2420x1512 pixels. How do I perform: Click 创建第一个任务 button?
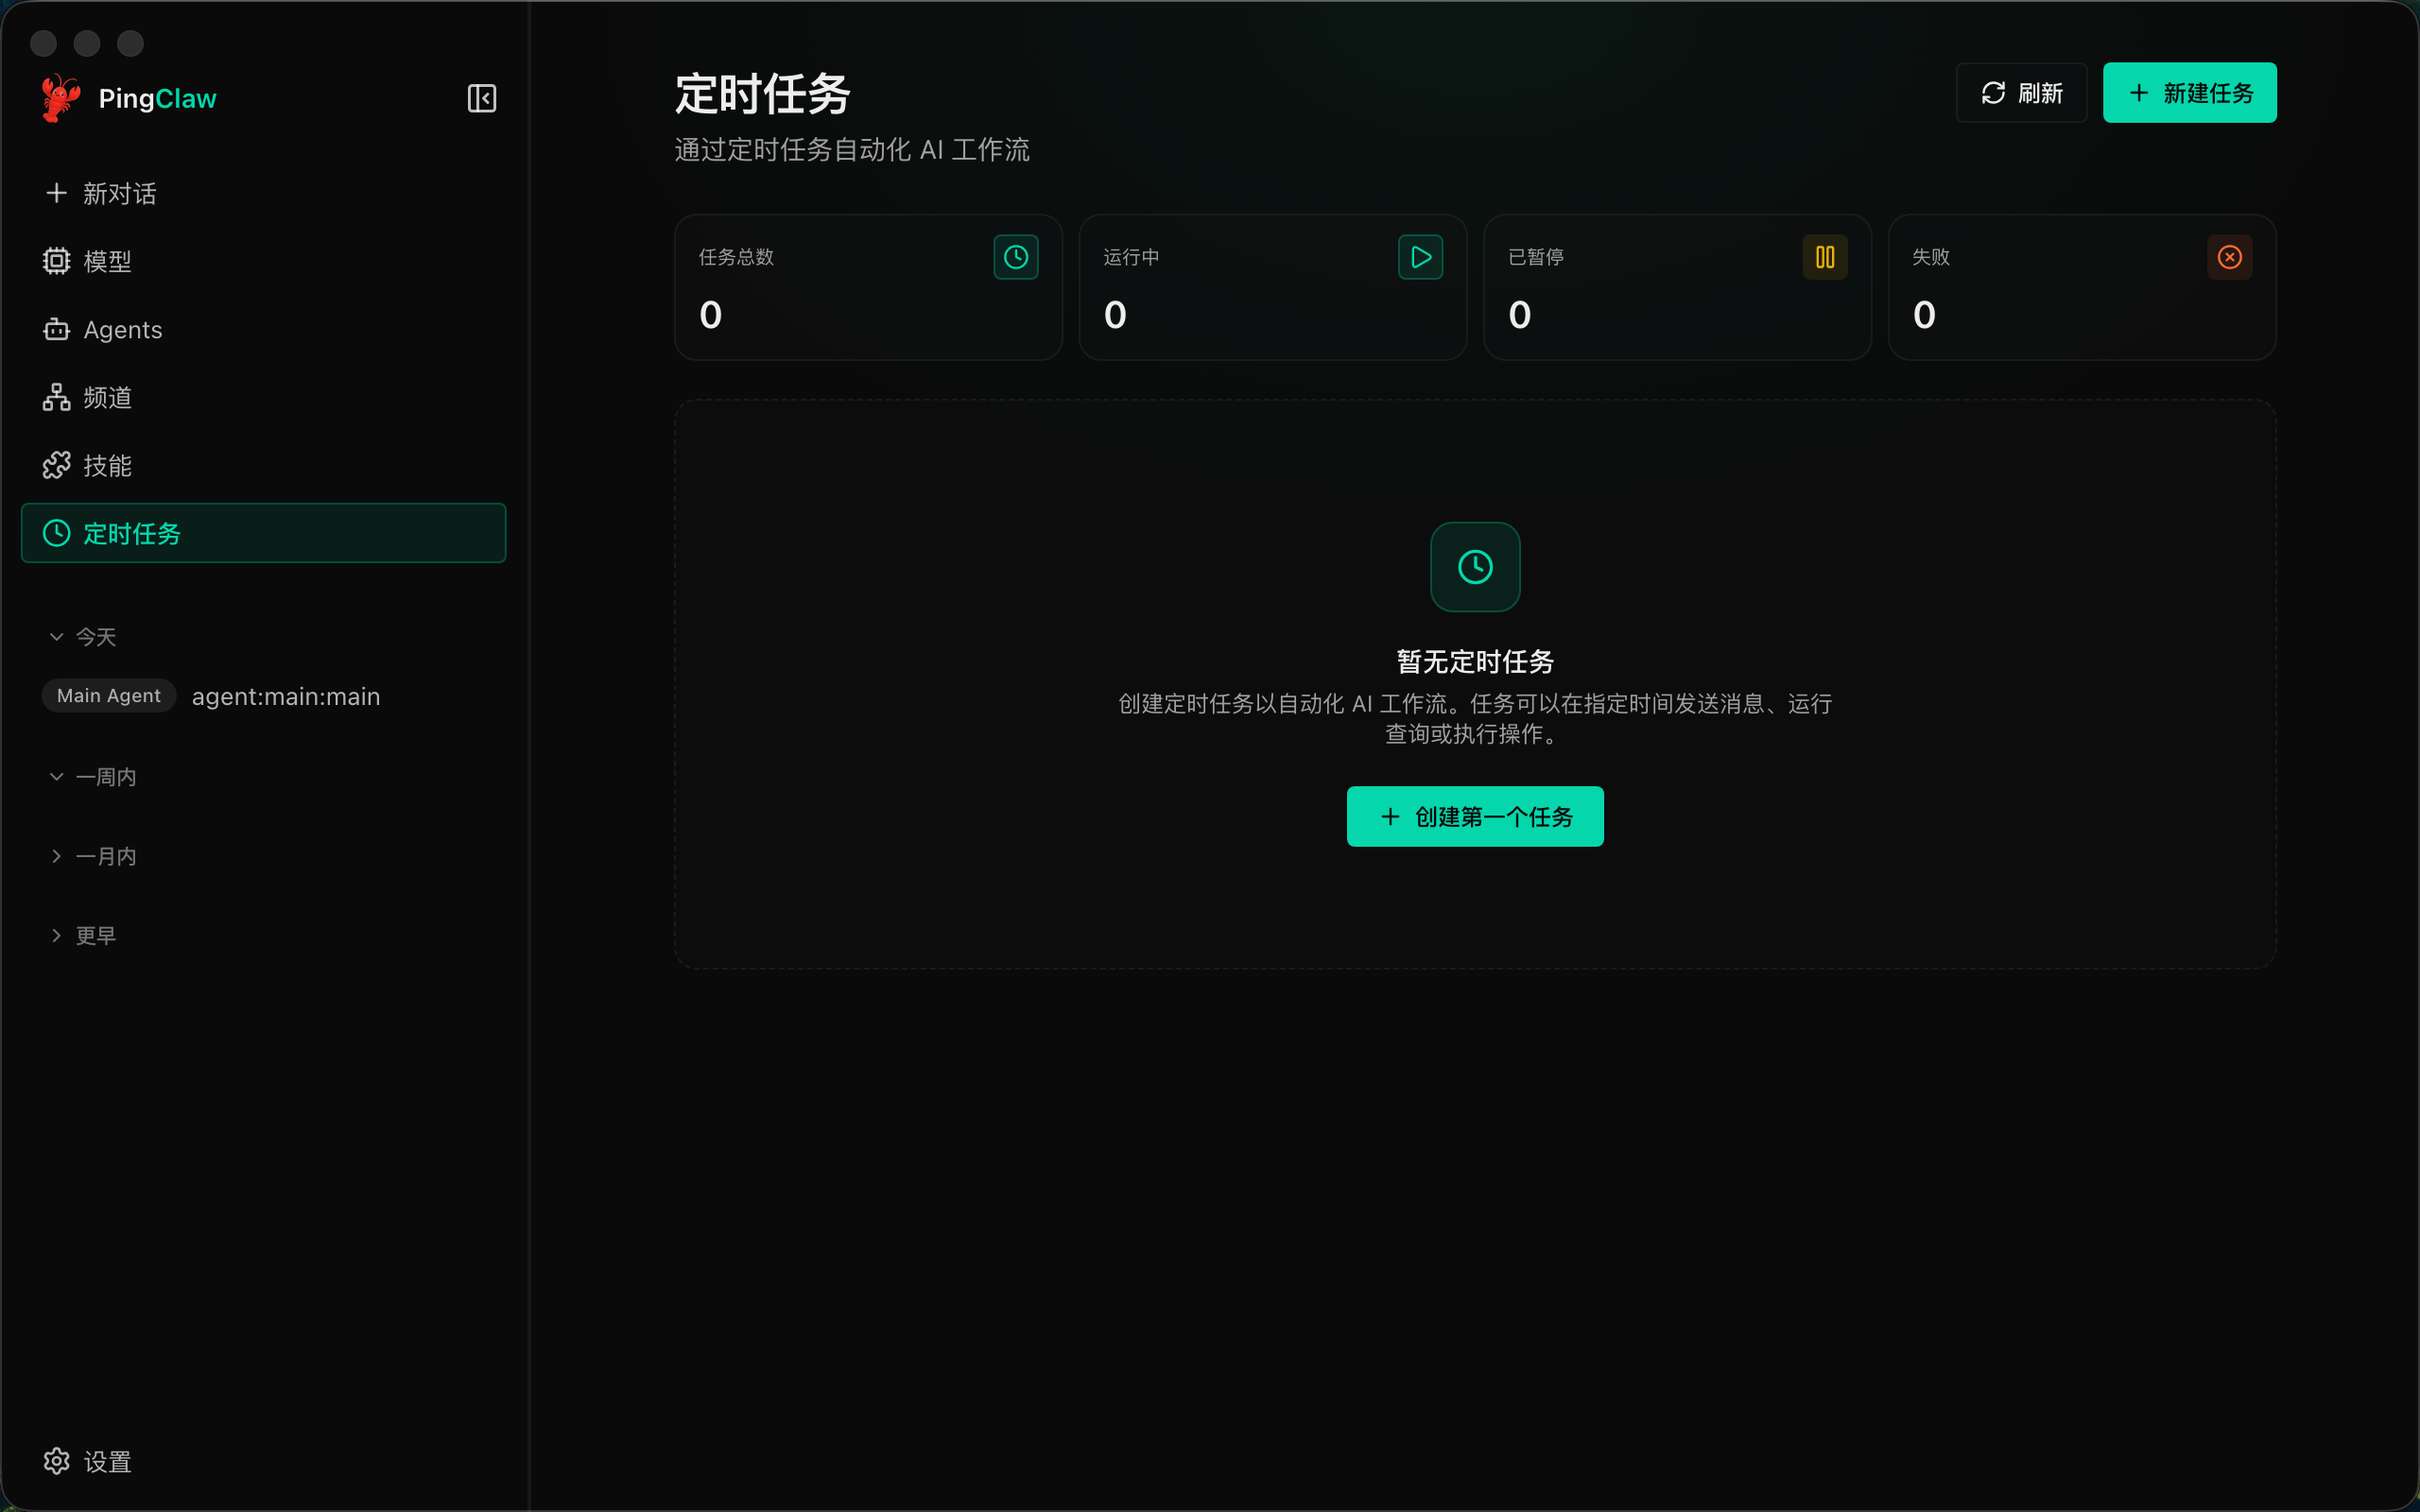click(x=1475, y=817)
